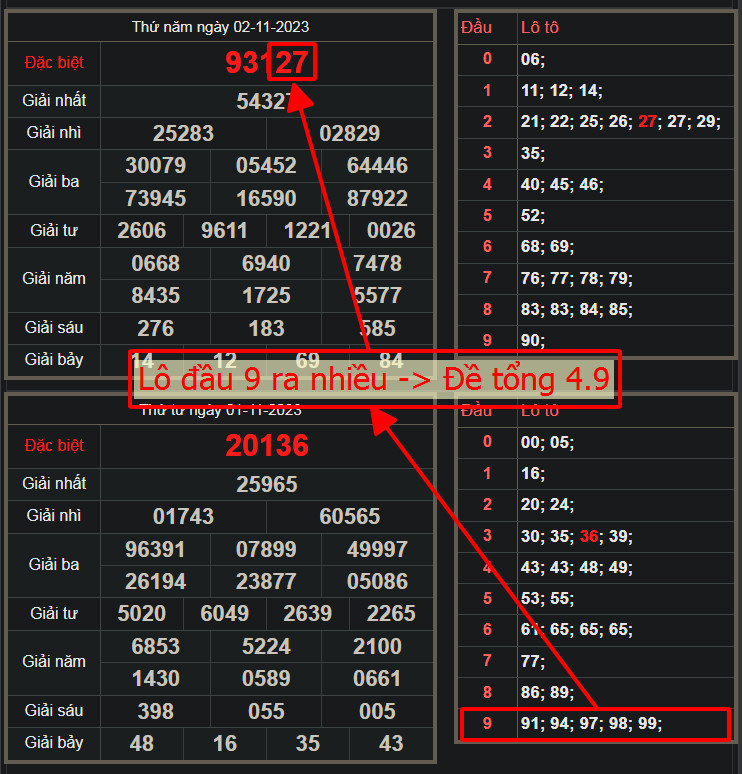Select the sixth prize number 276

click(155, 328)
